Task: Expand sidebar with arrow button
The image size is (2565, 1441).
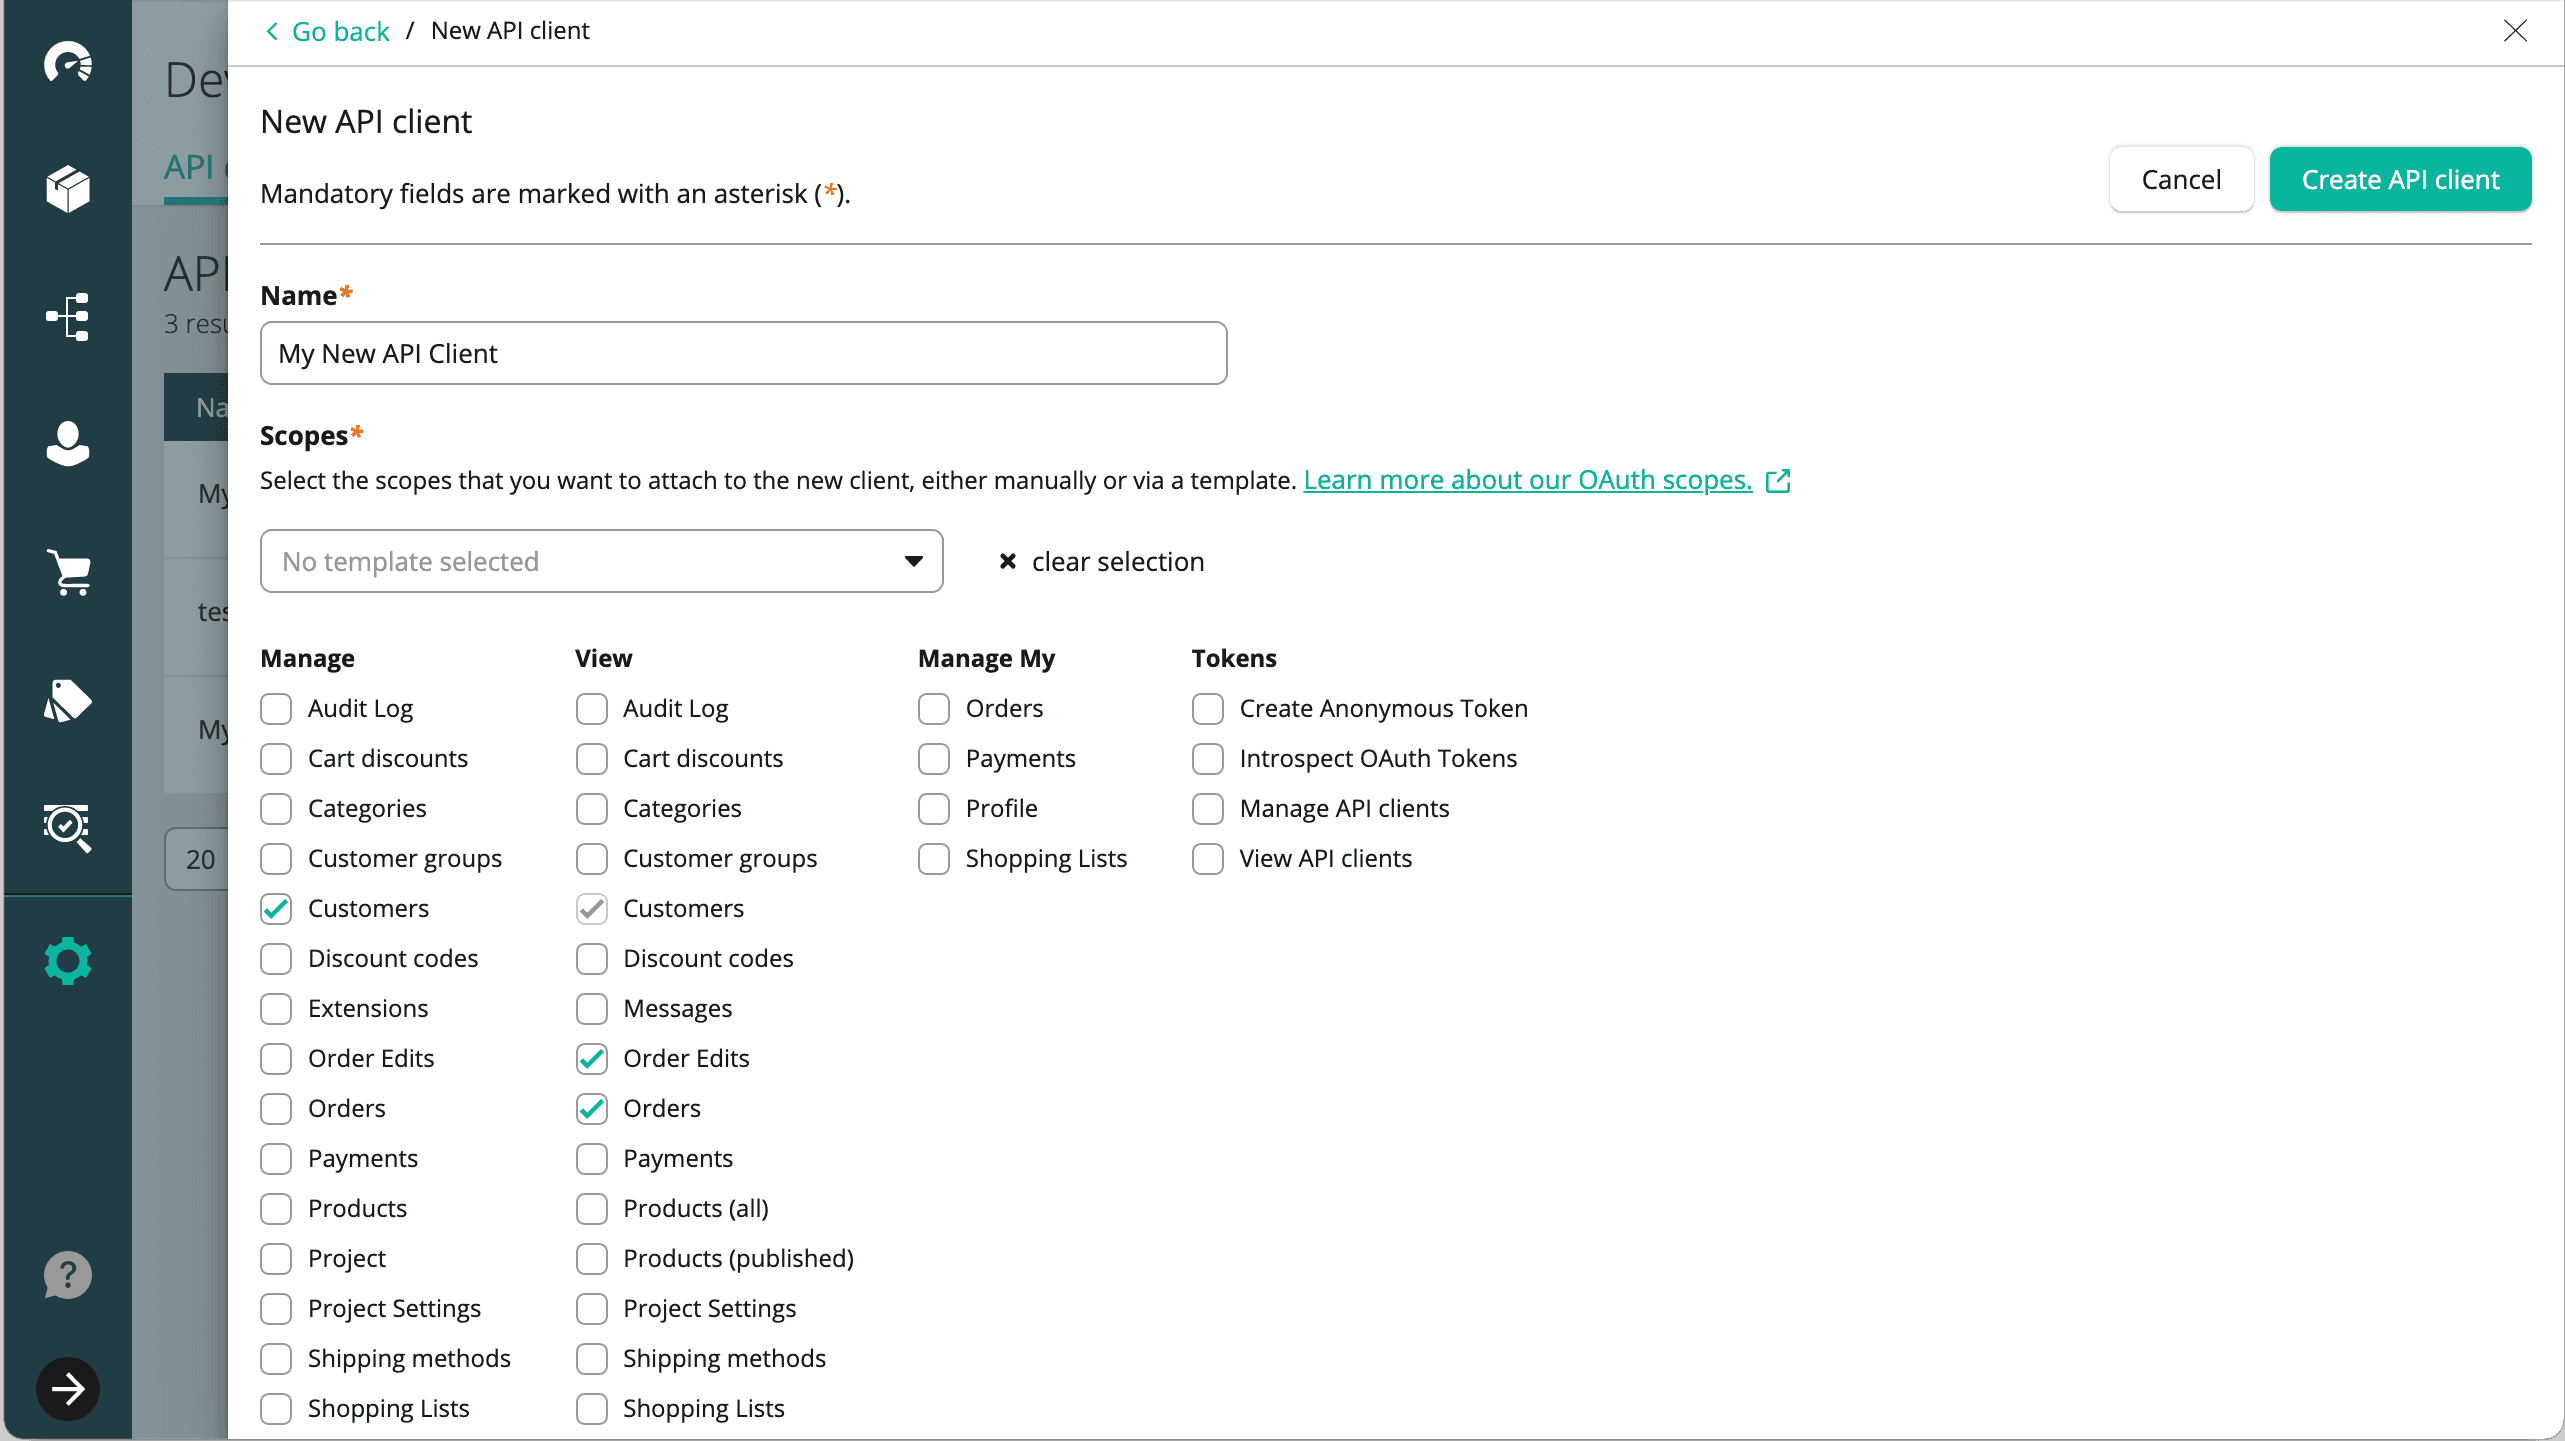Action: (68, 1389)
